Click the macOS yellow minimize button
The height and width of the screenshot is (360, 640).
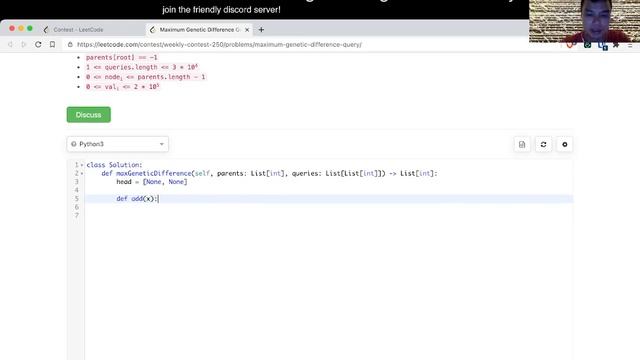[x=21, y=29]
